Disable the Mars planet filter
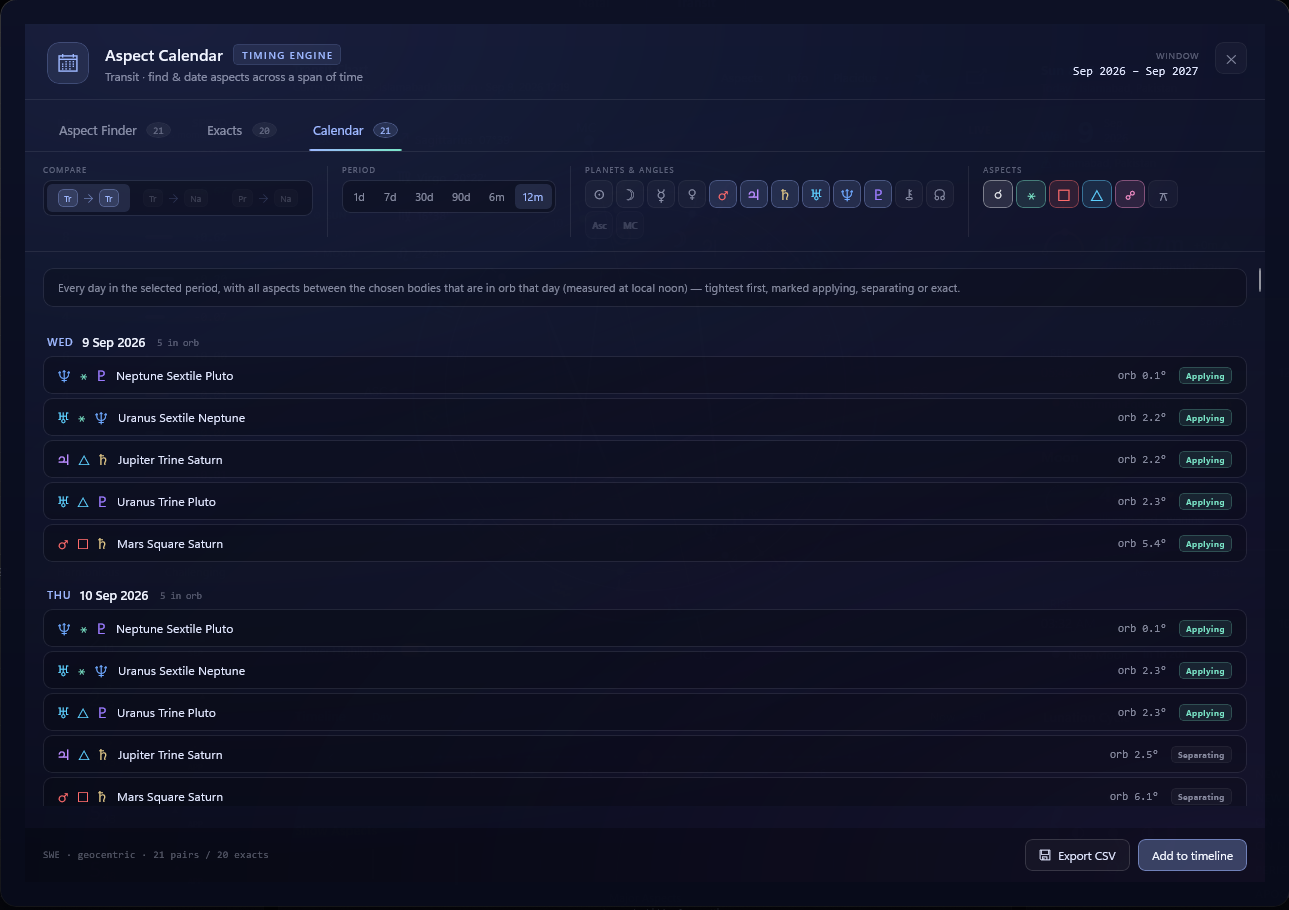The image size is (1289, 910). (723, 196)
